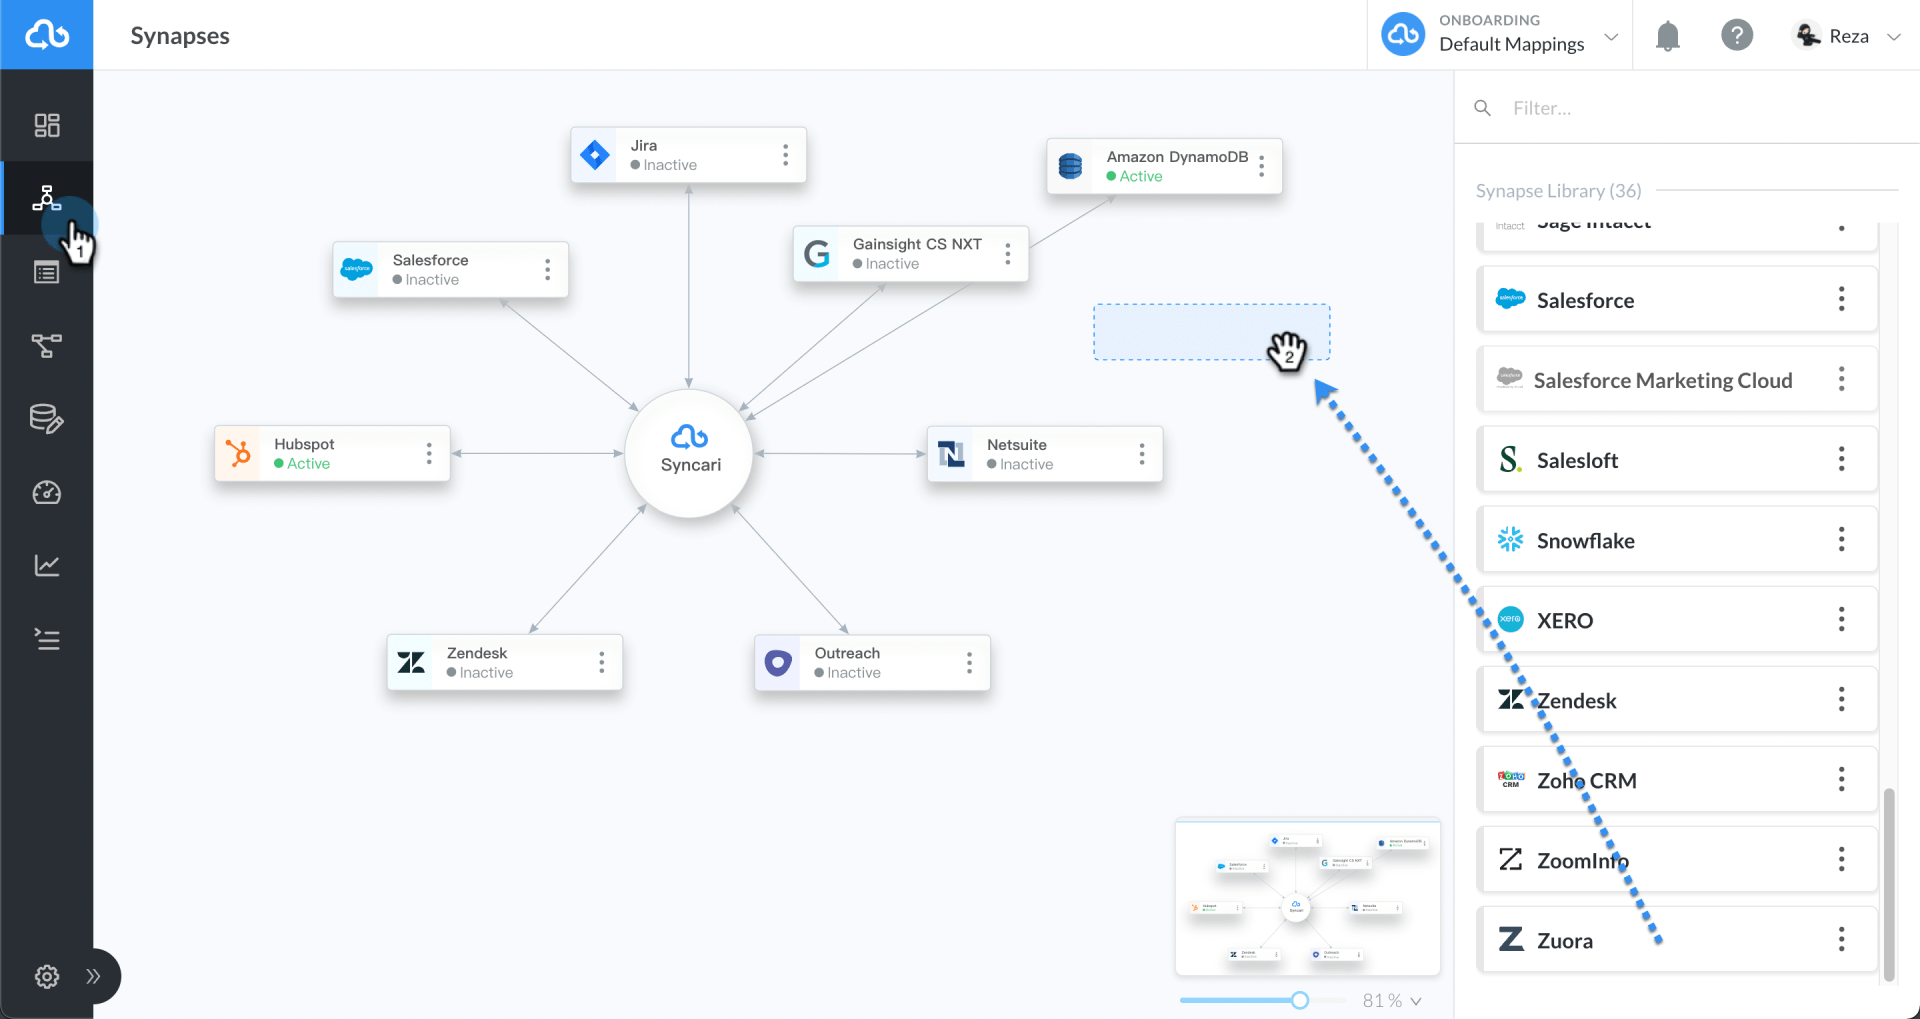Select the Synapses network icon in sidebar
This screenshot has height=1019, width=1920.
tap(47, 198)
